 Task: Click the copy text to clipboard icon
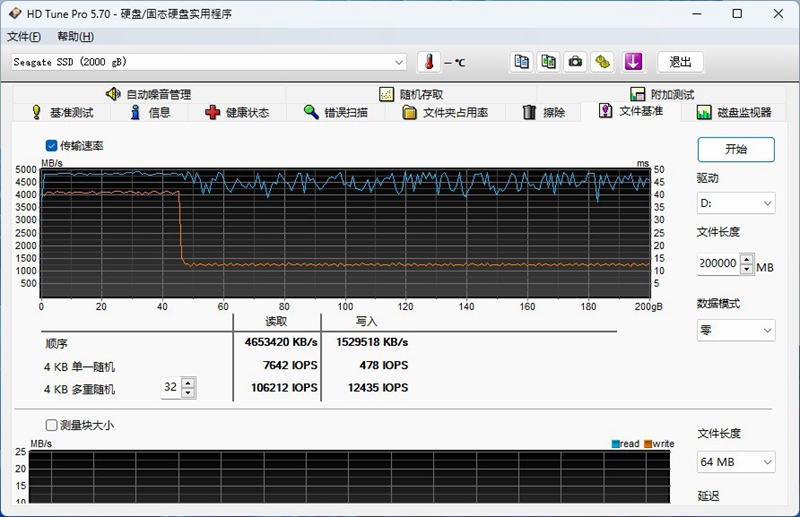pyautogui.click(x=521, y=62)
